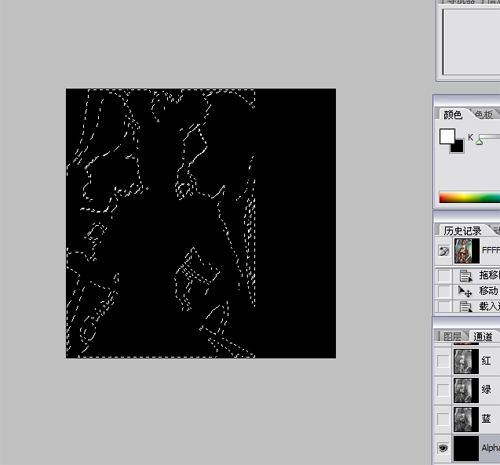Viewport: 500px width, 465px height.
Task: Select the white foreground color swatch
Action: [x=447, y=136]
